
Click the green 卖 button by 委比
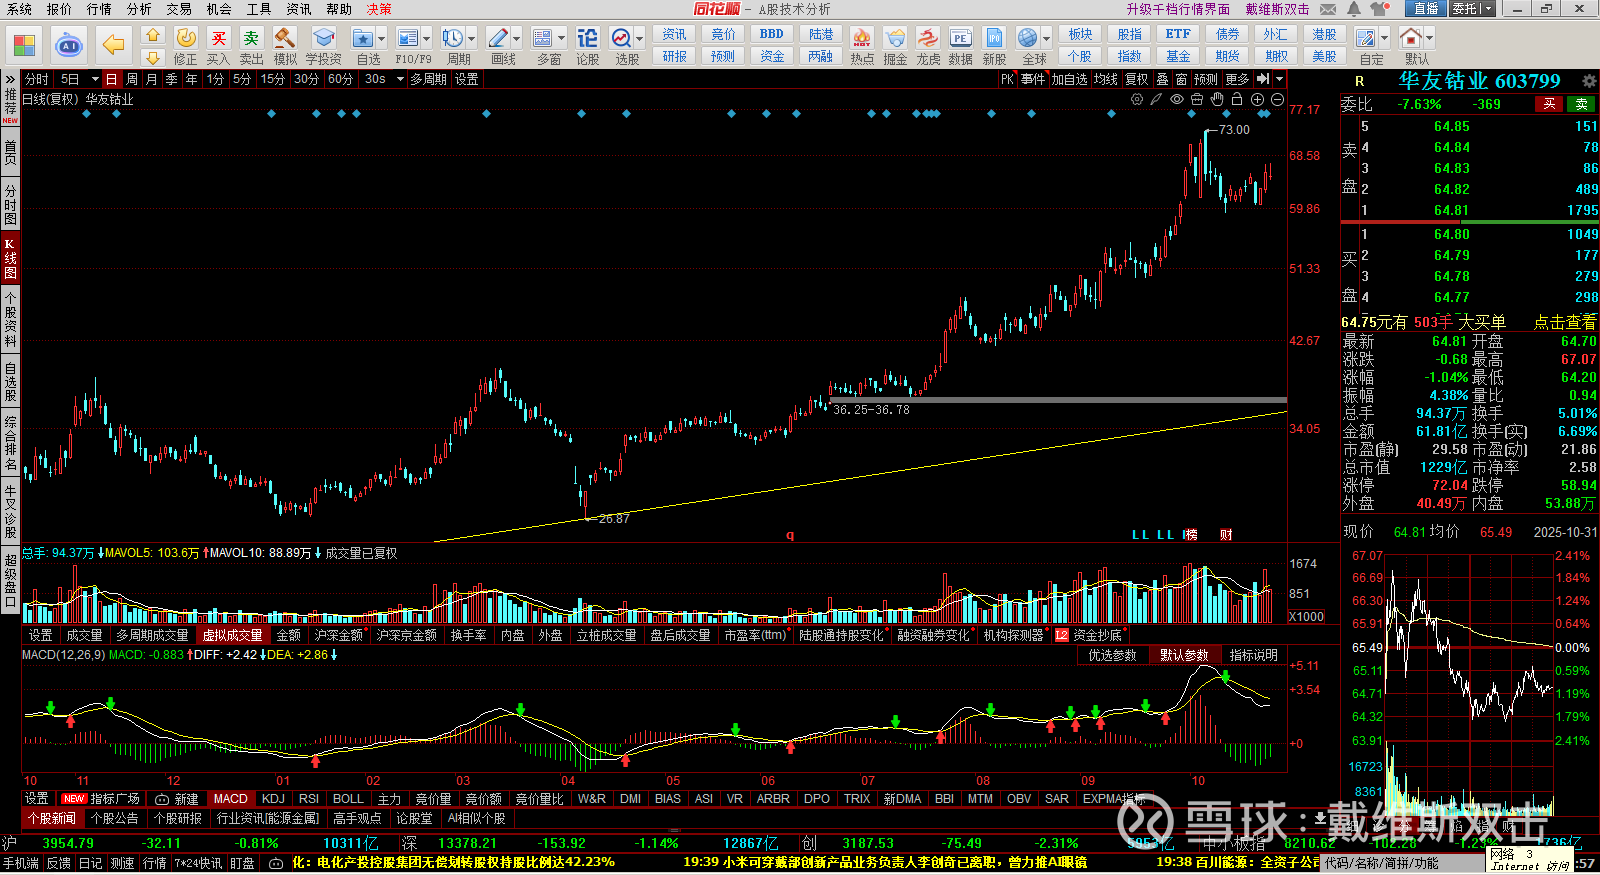point(1582,104)
